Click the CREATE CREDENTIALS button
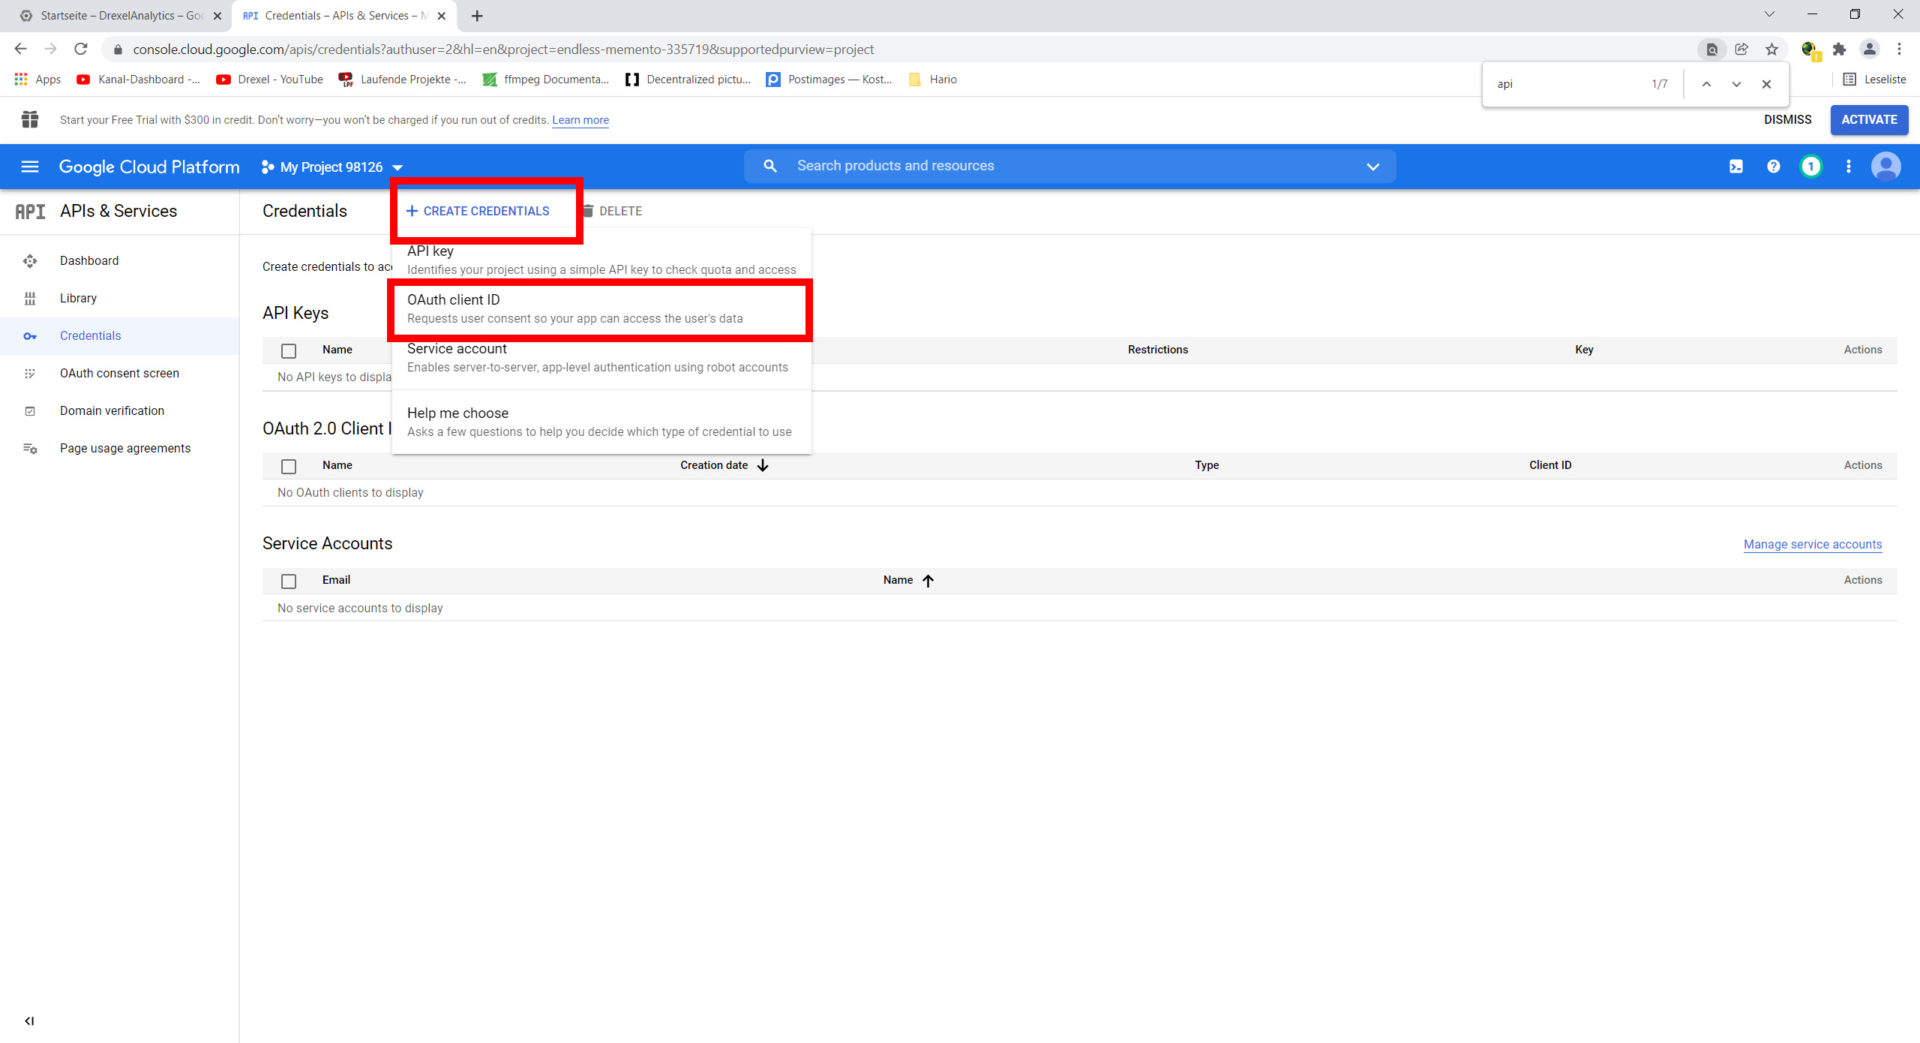 tap(478, 211)
